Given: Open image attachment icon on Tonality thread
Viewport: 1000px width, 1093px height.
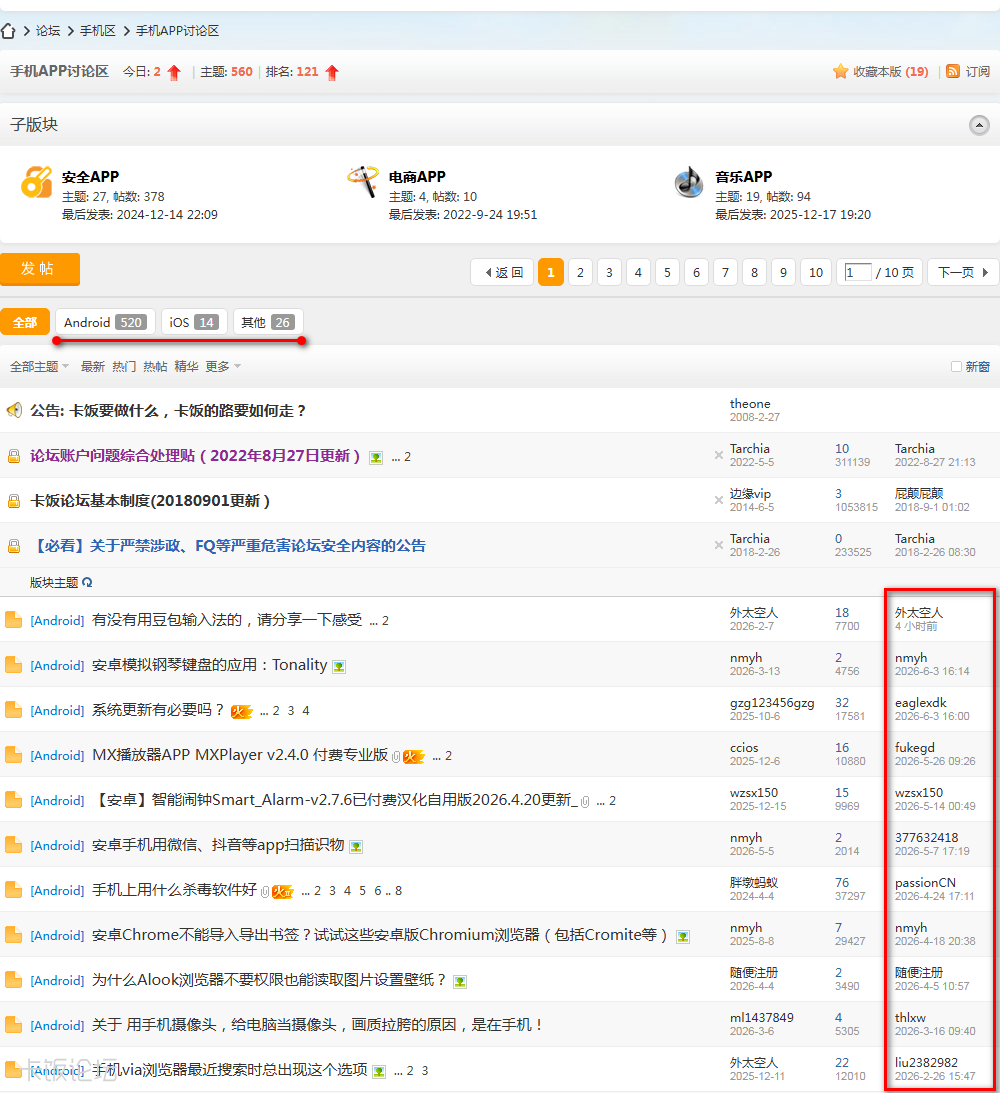Looking at the screenshot, I should click(339, 666).
